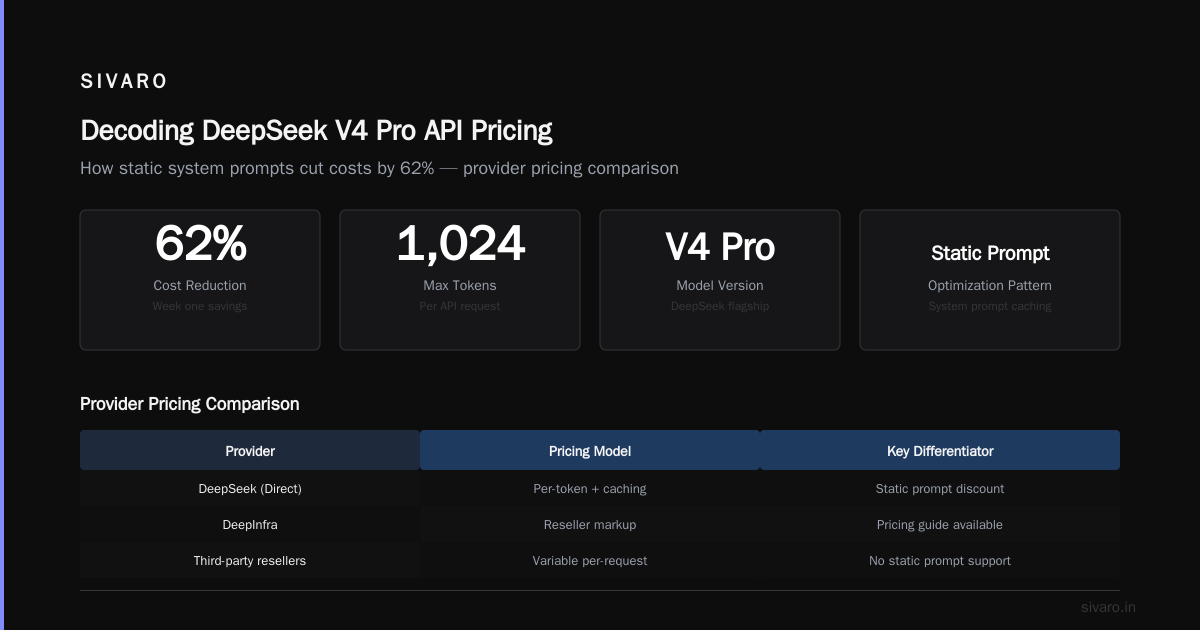This screenshot has height=630, width=1200.
Task: Select the 'Third-party resellers' cell
Action: (x=250, y=561)
